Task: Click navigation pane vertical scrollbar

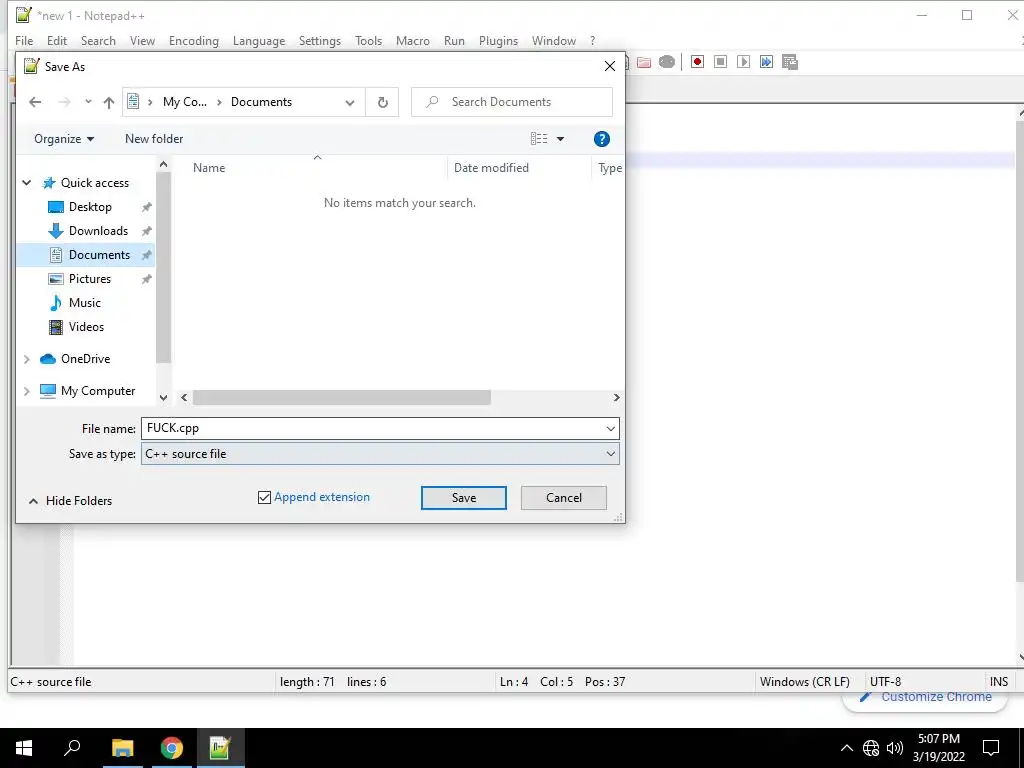Action: click(163, 268)
